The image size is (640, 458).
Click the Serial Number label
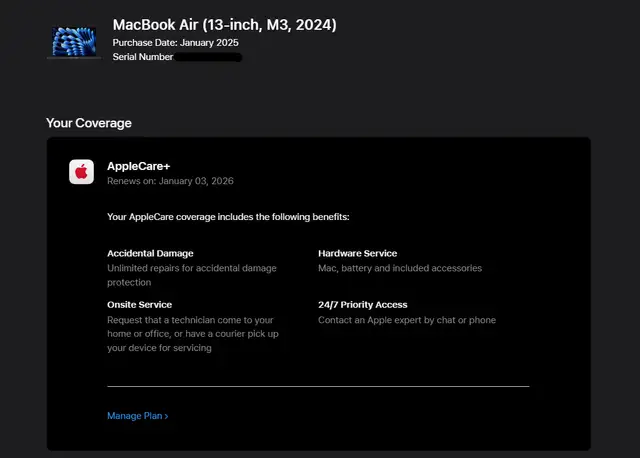pos(143,57)
